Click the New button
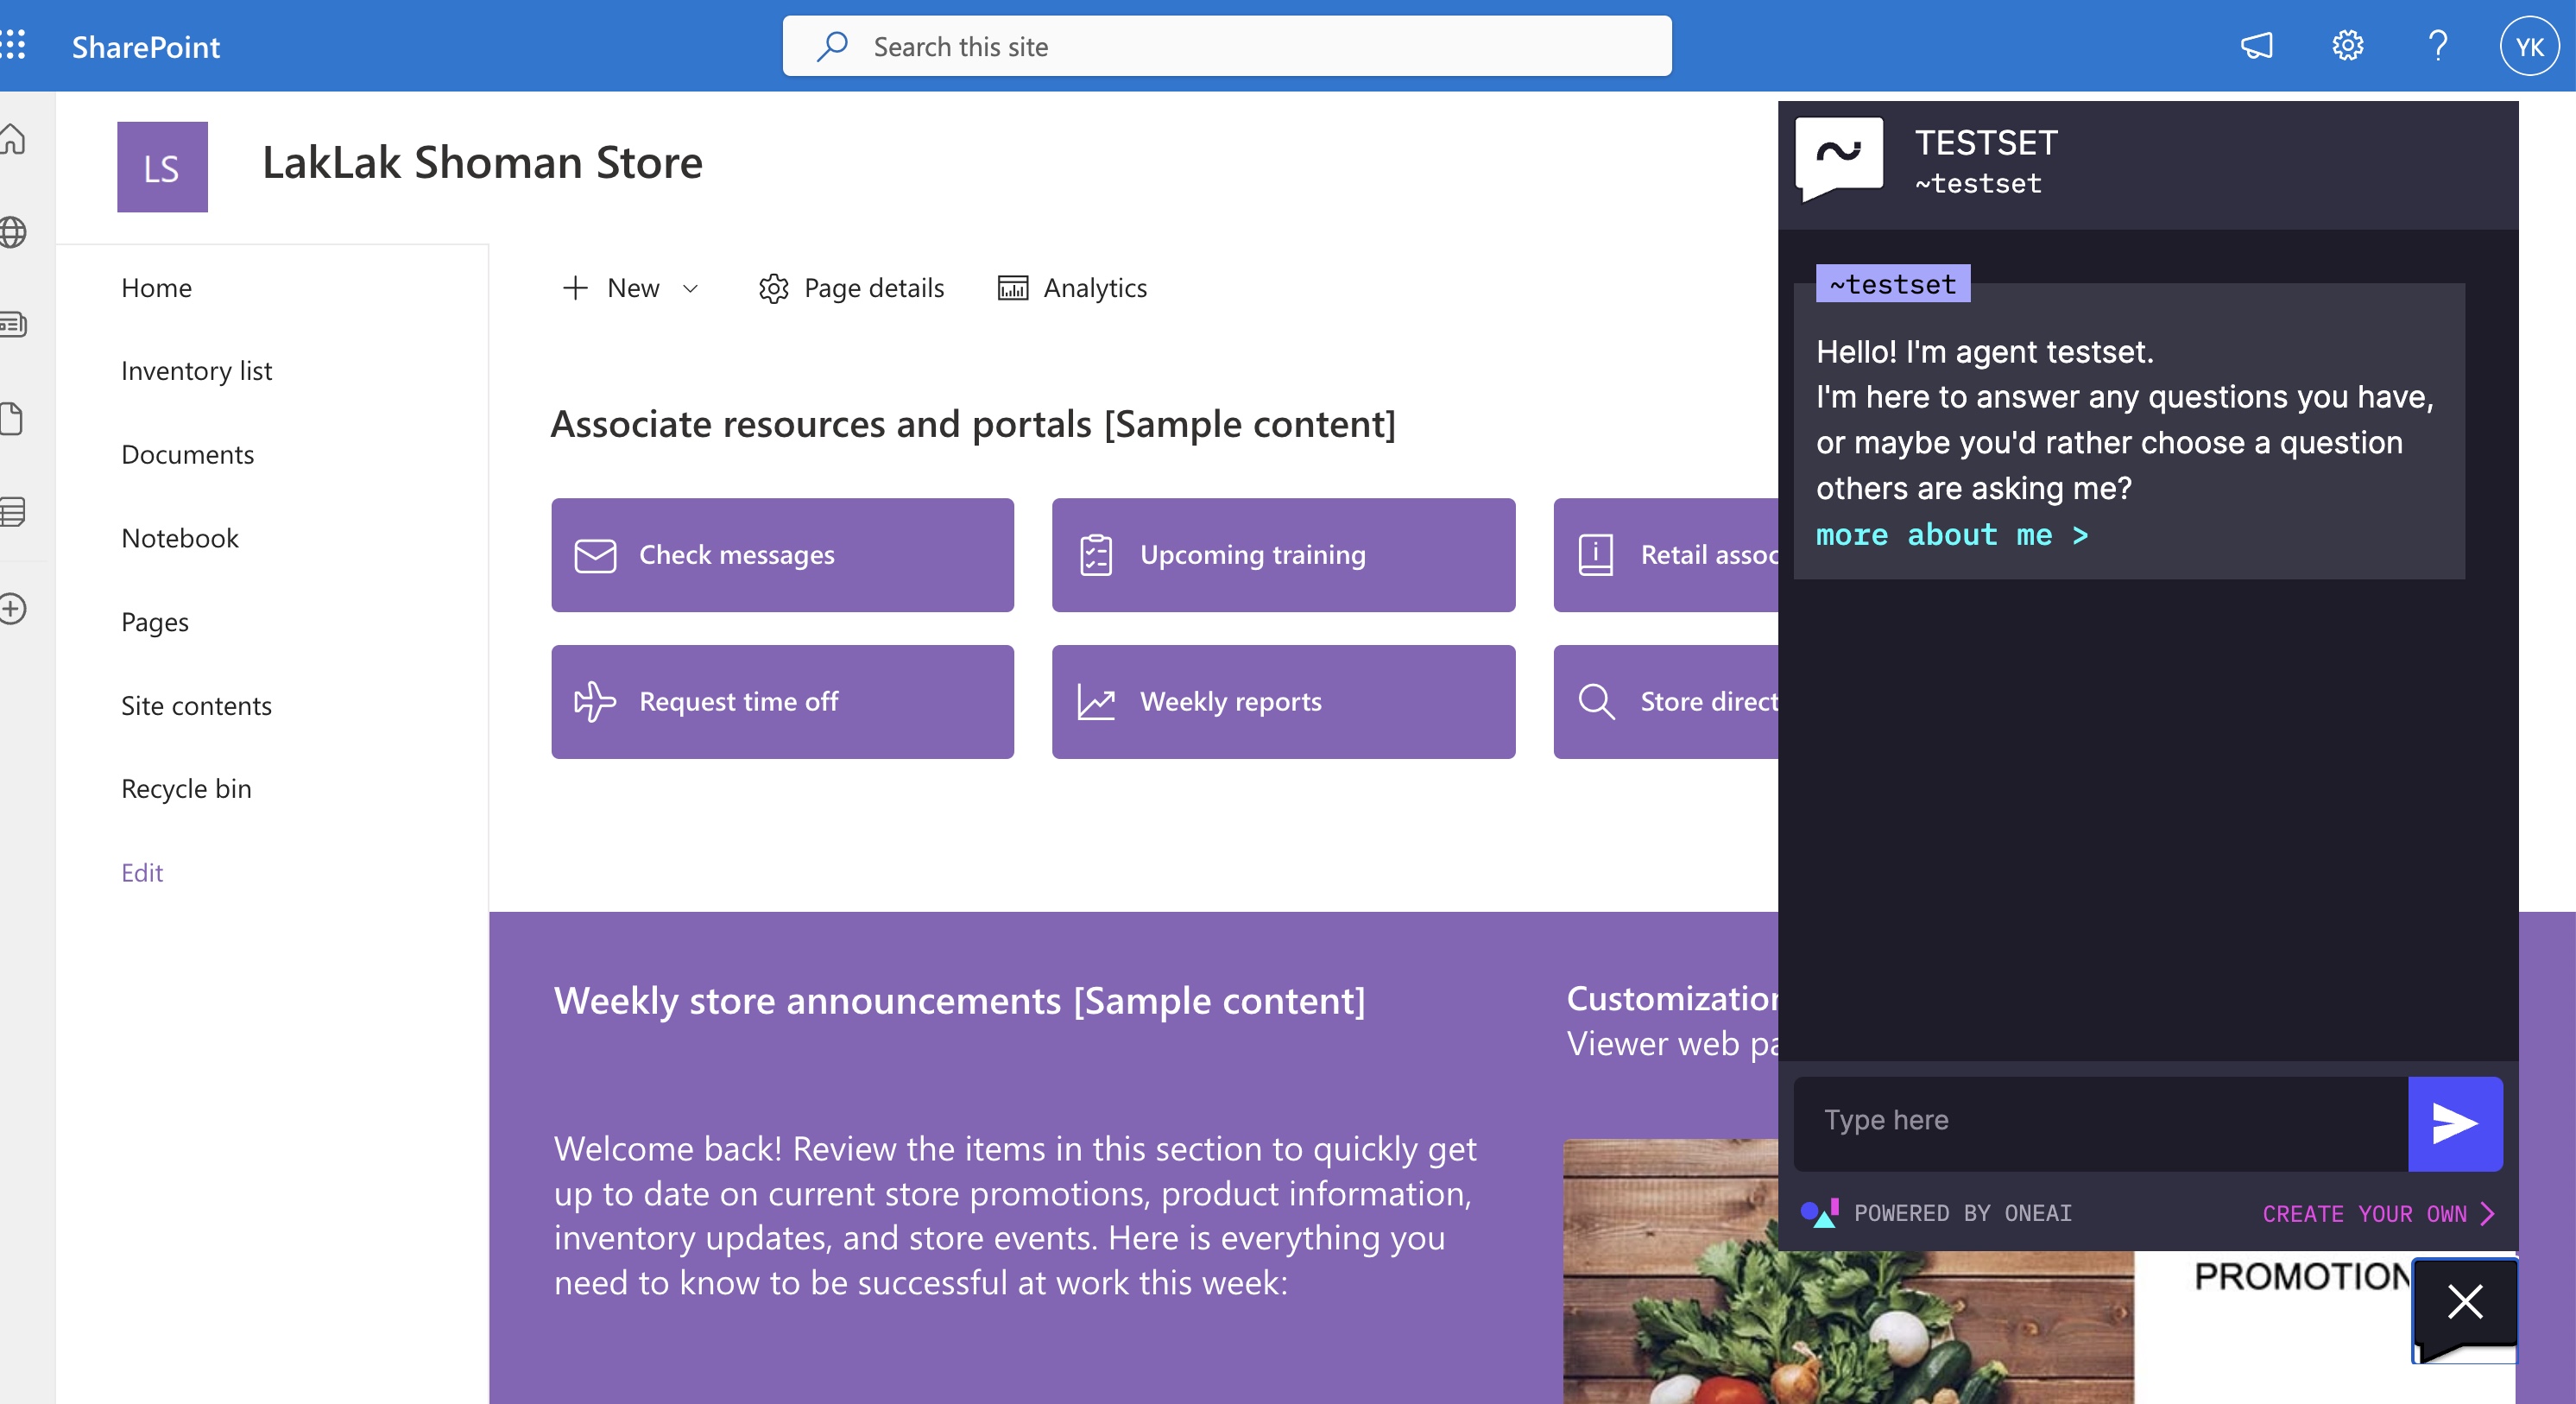This screenshot has height=1404, width=2576. pos(611,288)
